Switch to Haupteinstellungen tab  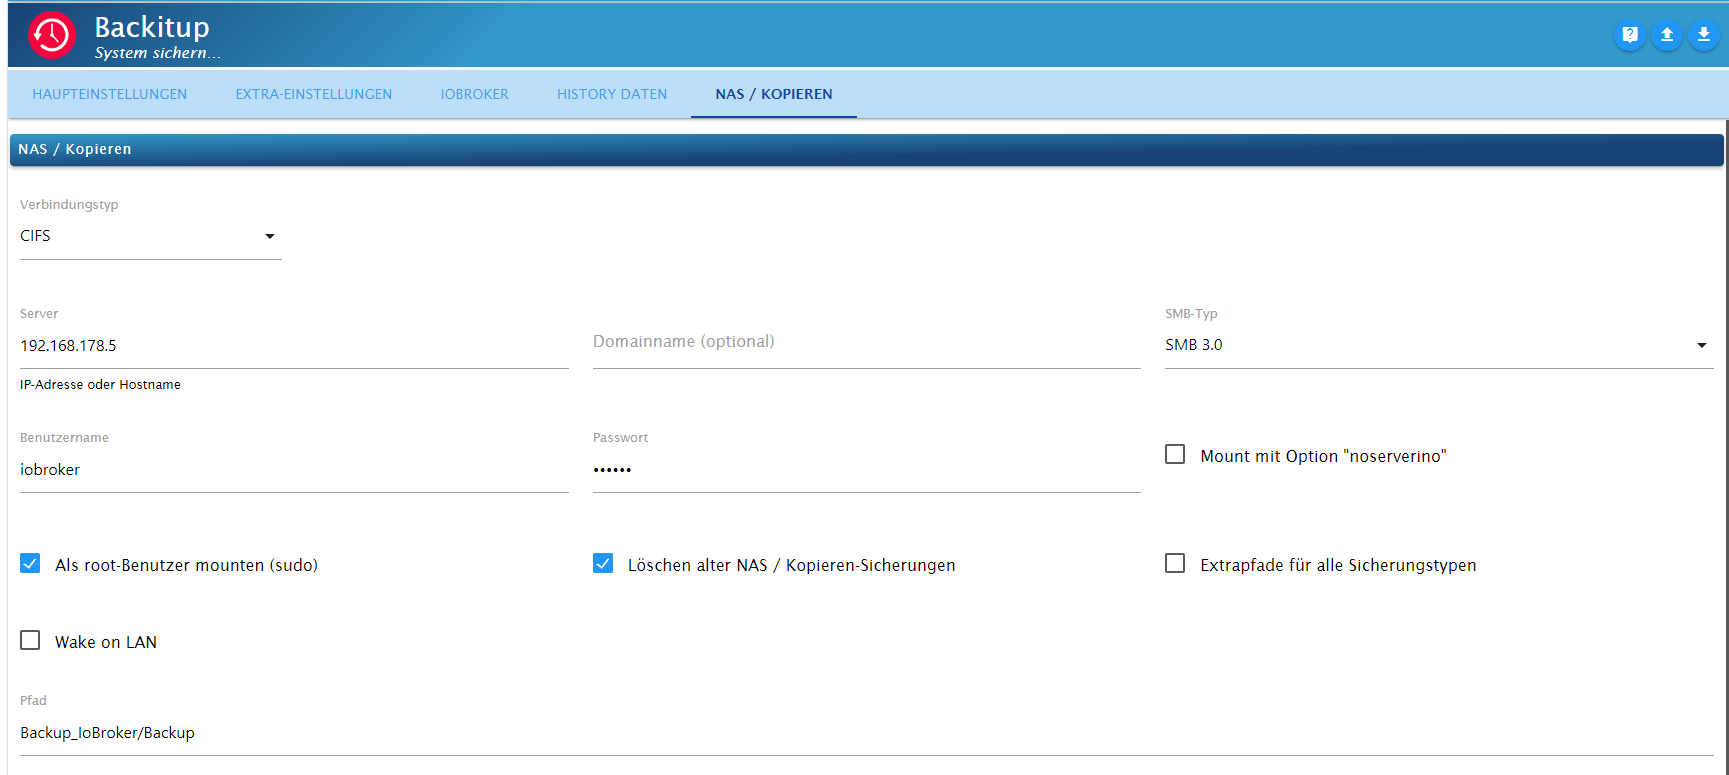110,94
